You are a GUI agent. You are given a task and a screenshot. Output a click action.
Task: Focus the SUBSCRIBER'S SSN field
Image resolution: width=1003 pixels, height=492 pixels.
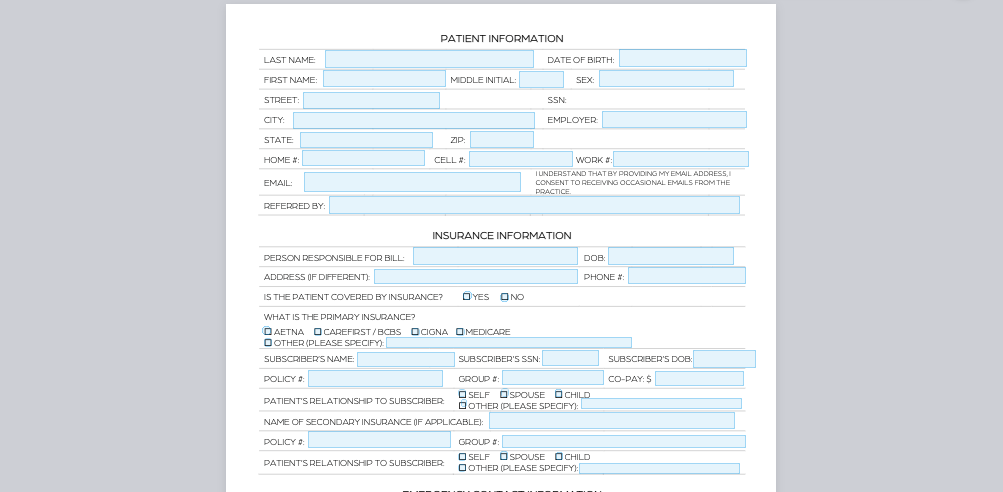coord(571,358)
